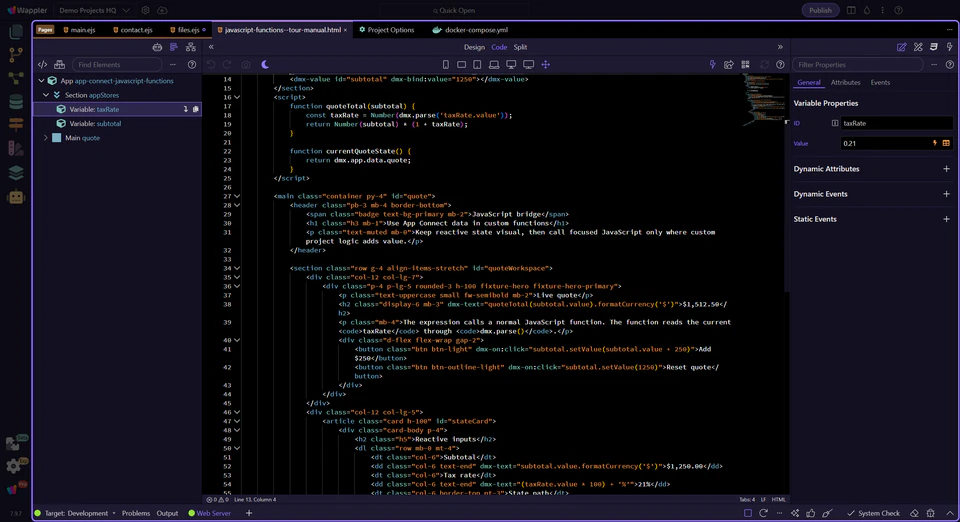
Task: Click the Publish button
Action: coord(820,10)
